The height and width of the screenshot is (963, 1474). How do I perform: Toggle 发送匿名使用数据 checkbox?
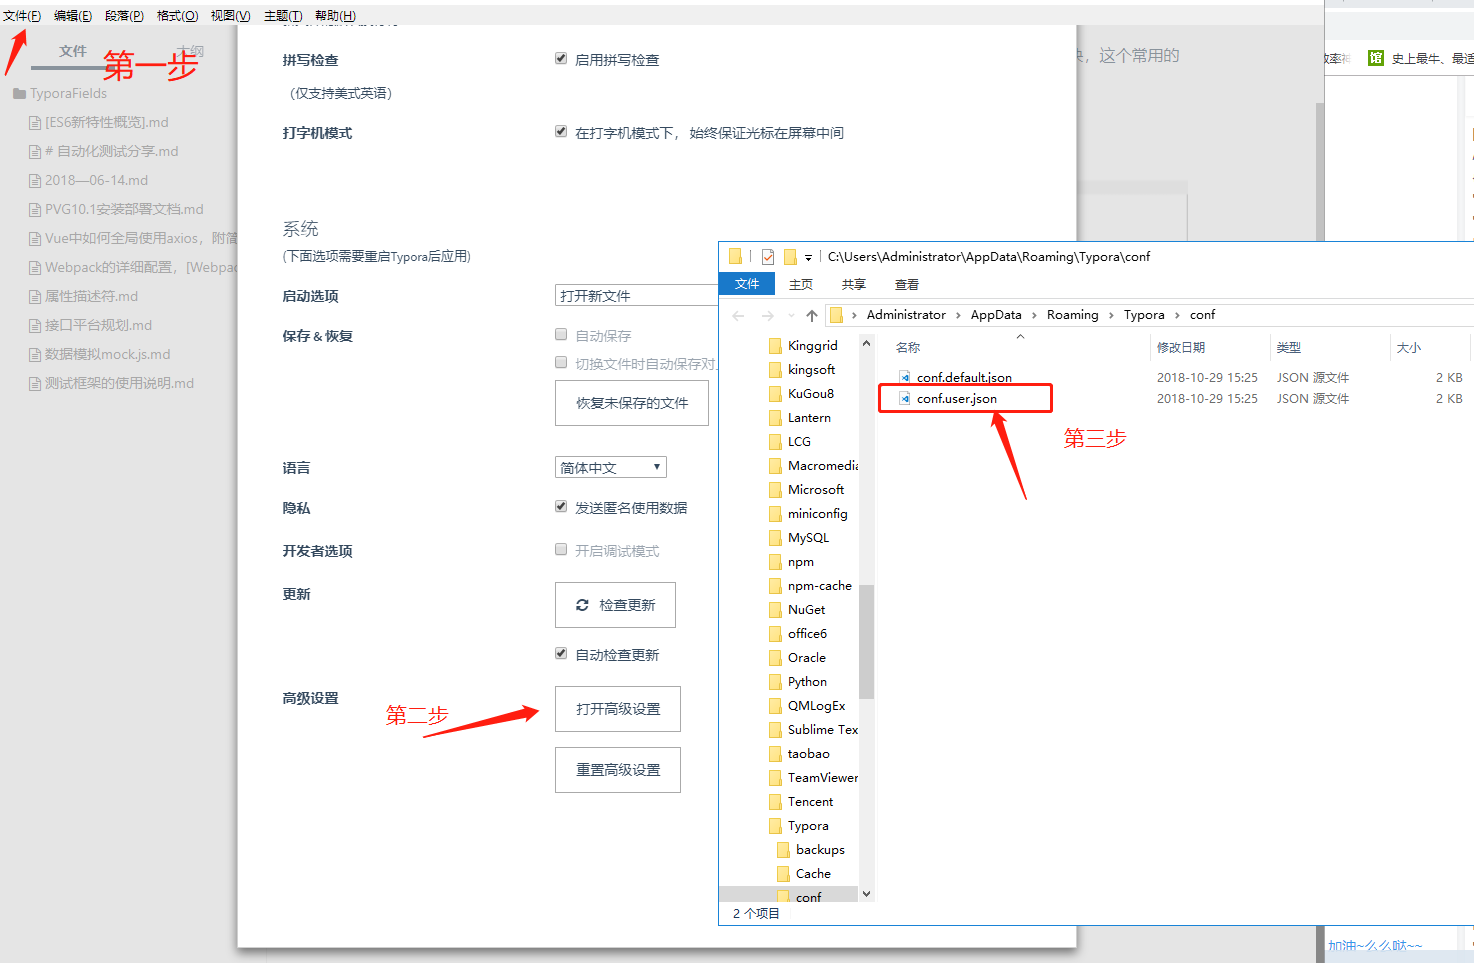click(x=561, y=506)
